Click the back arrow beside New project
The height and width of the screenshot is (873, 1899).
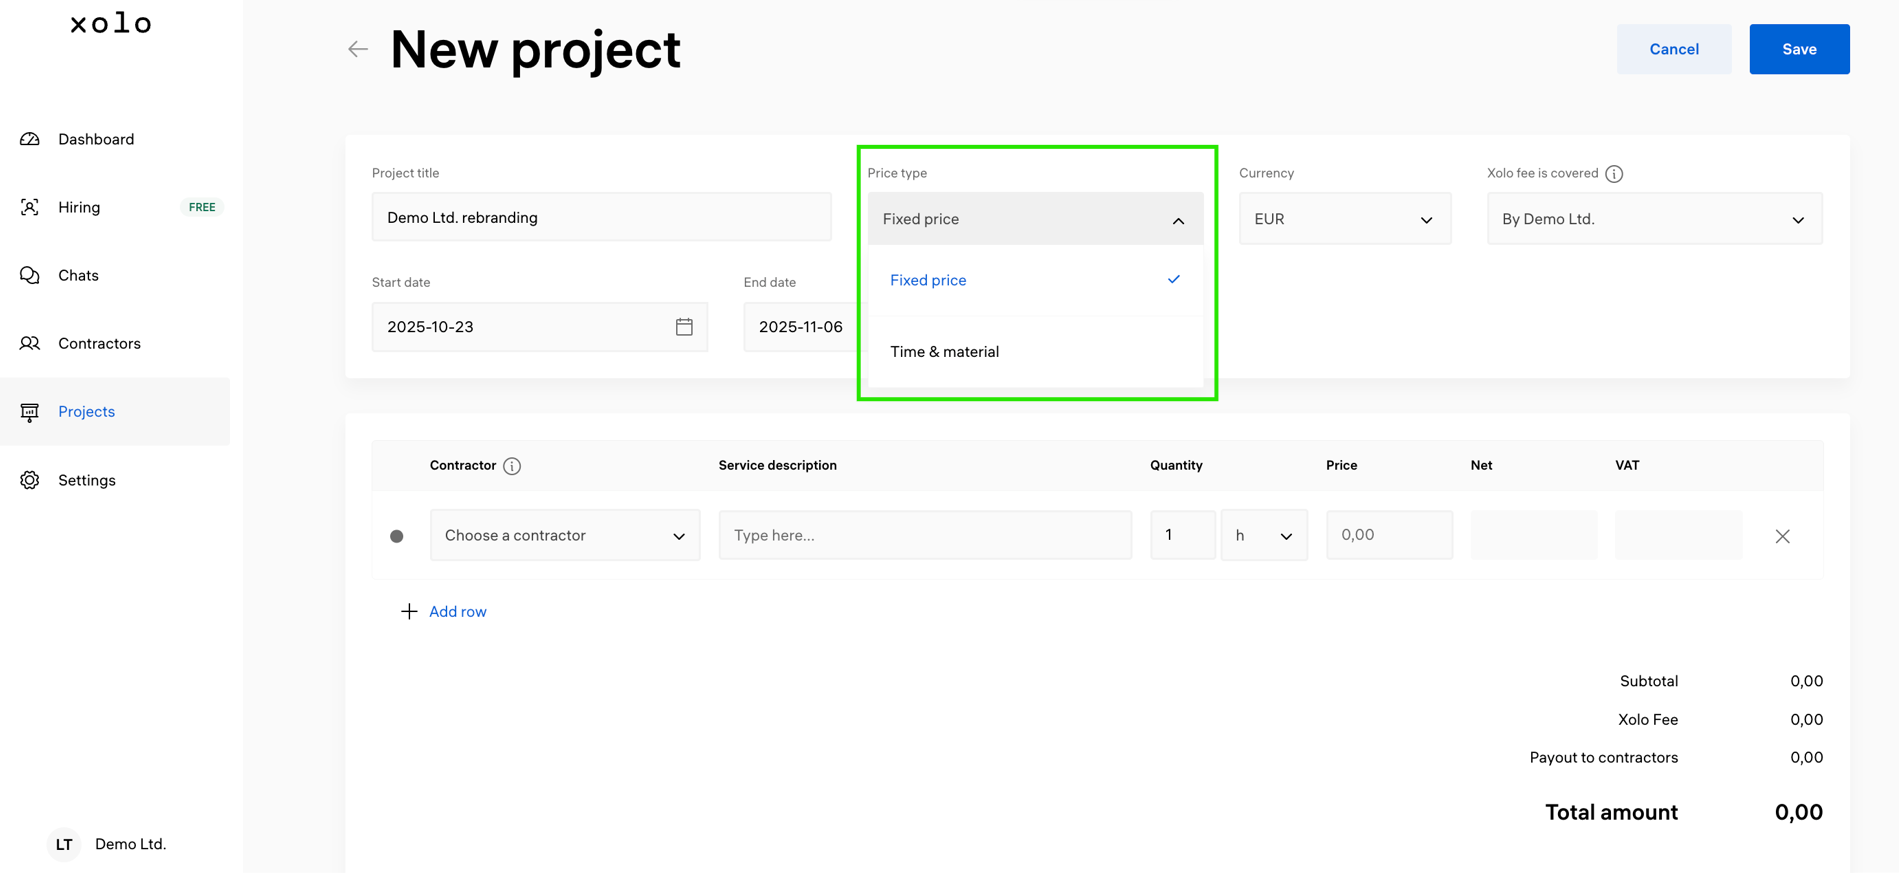pos(357,49)
